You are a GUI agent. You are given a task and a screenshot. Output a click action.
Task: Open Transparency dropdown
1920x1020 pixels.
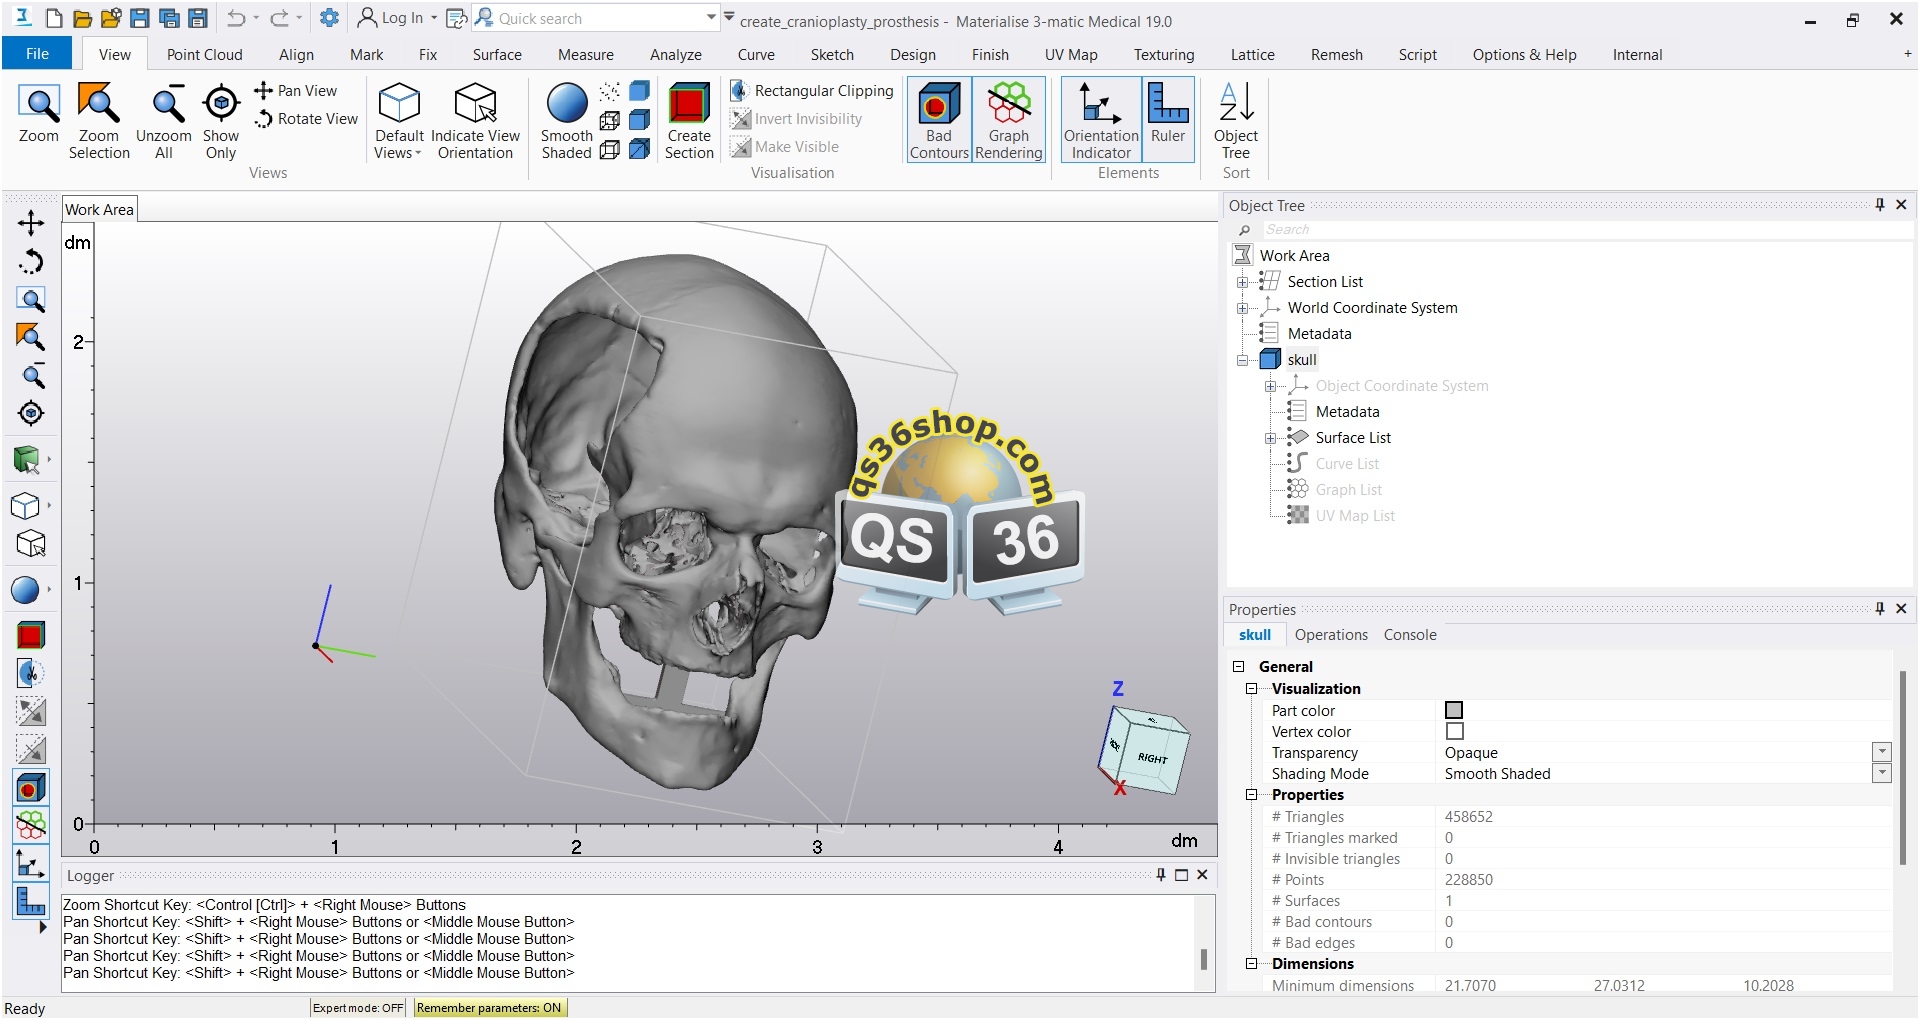click(x=1882, y=752)
